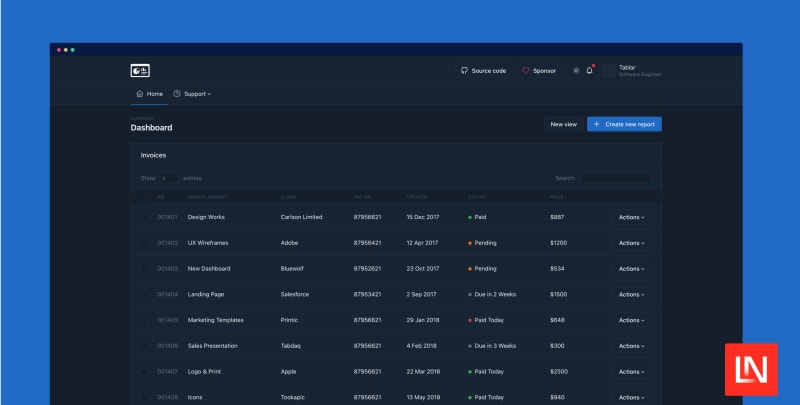Open the Source code GitHub link
Screen dimensions: 800x405
483,71
